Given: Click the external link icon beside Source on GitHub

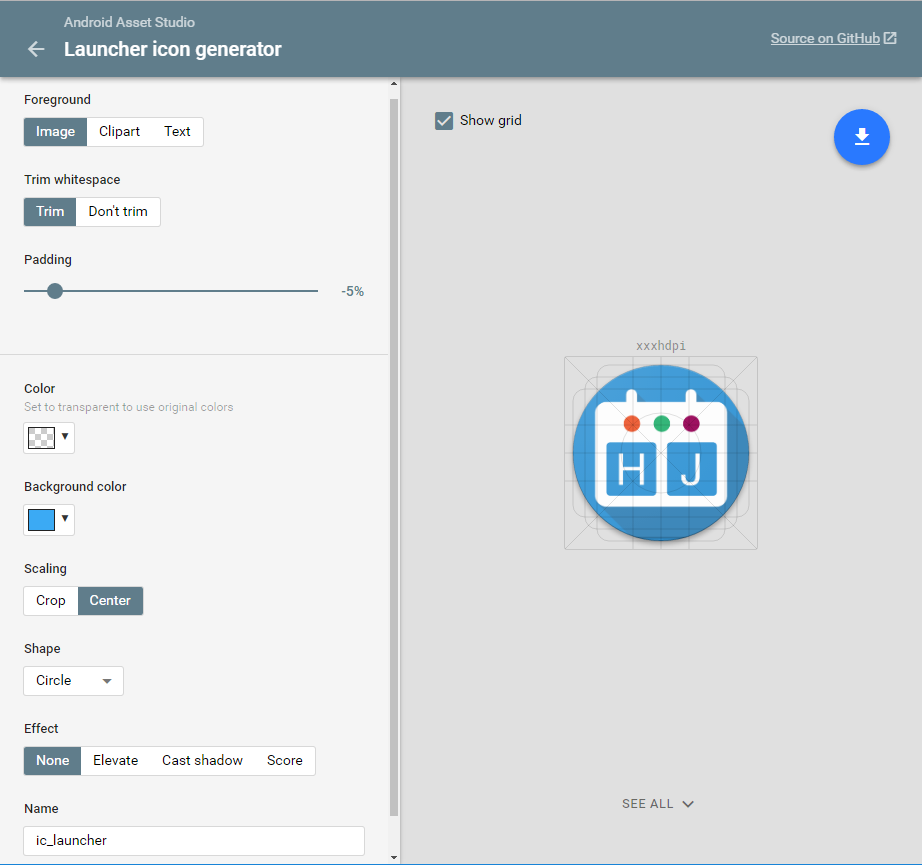Looking at the screenshot, I should [x=888, y=37].
